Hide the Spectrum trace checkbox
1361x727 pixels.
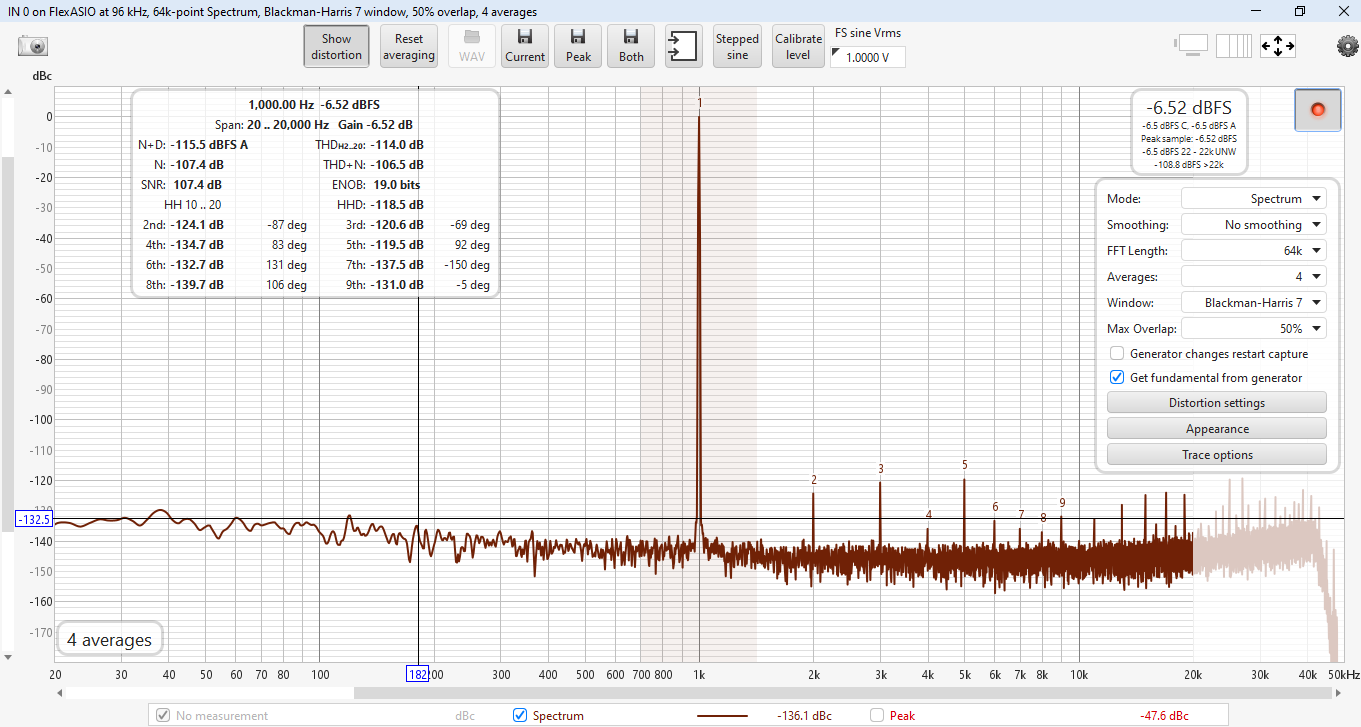519,715
